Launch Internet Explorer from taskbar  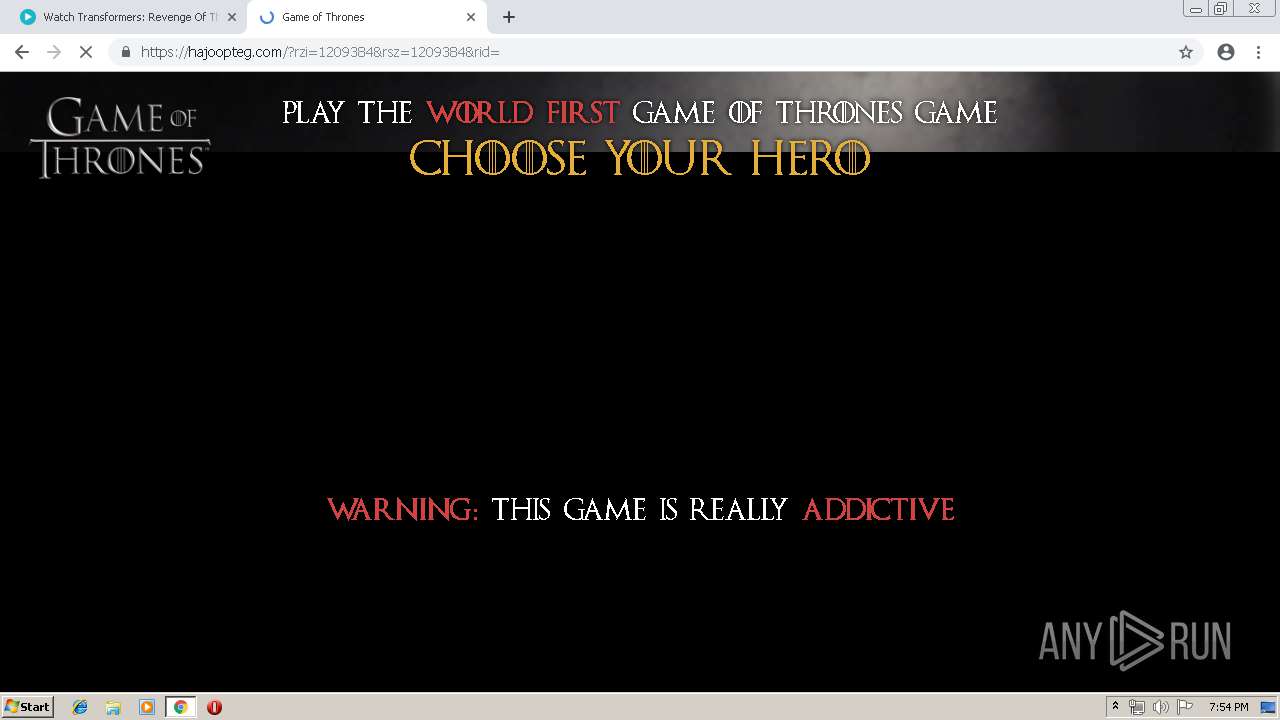tap(80, 707)
